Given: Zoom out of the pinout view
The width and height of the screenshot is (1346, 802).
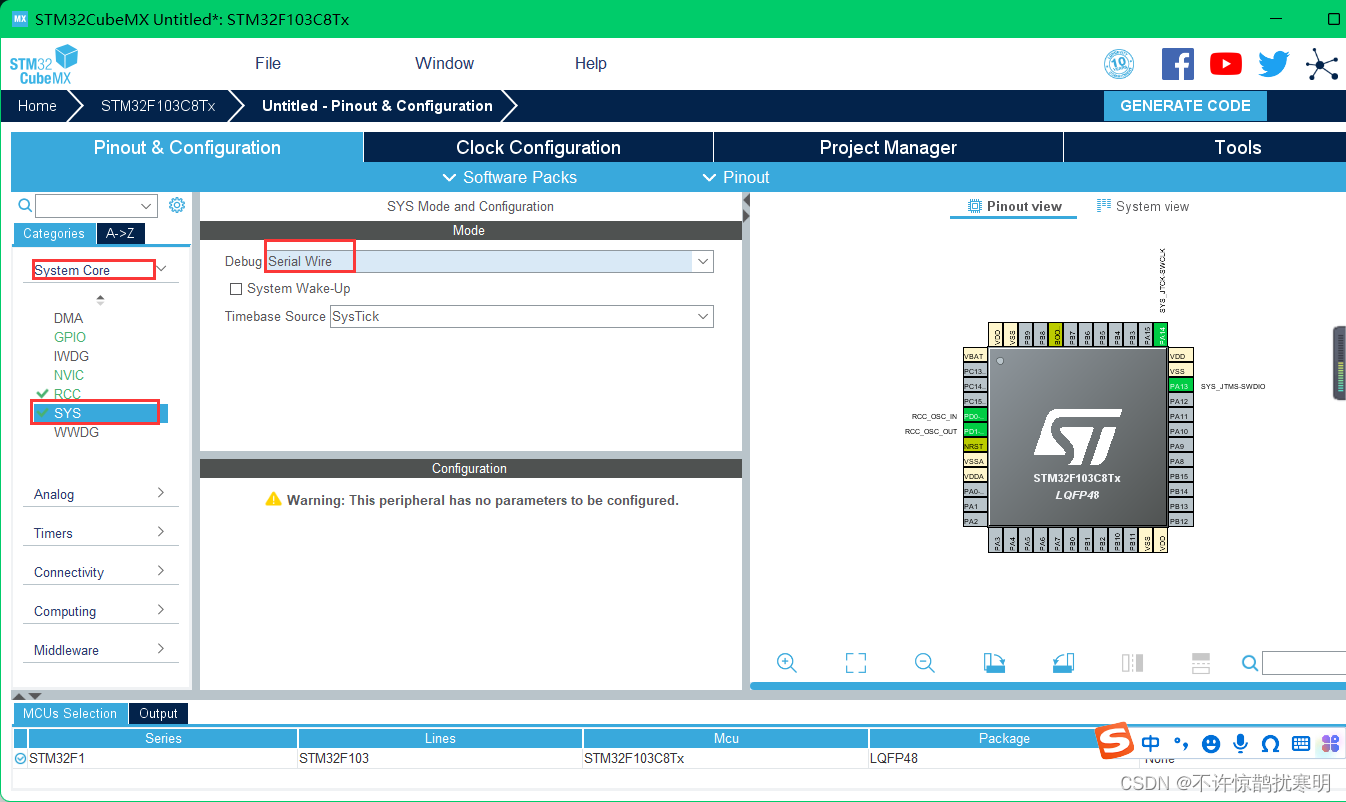Looking at the screenshot, I should click(x=925, y=663).
